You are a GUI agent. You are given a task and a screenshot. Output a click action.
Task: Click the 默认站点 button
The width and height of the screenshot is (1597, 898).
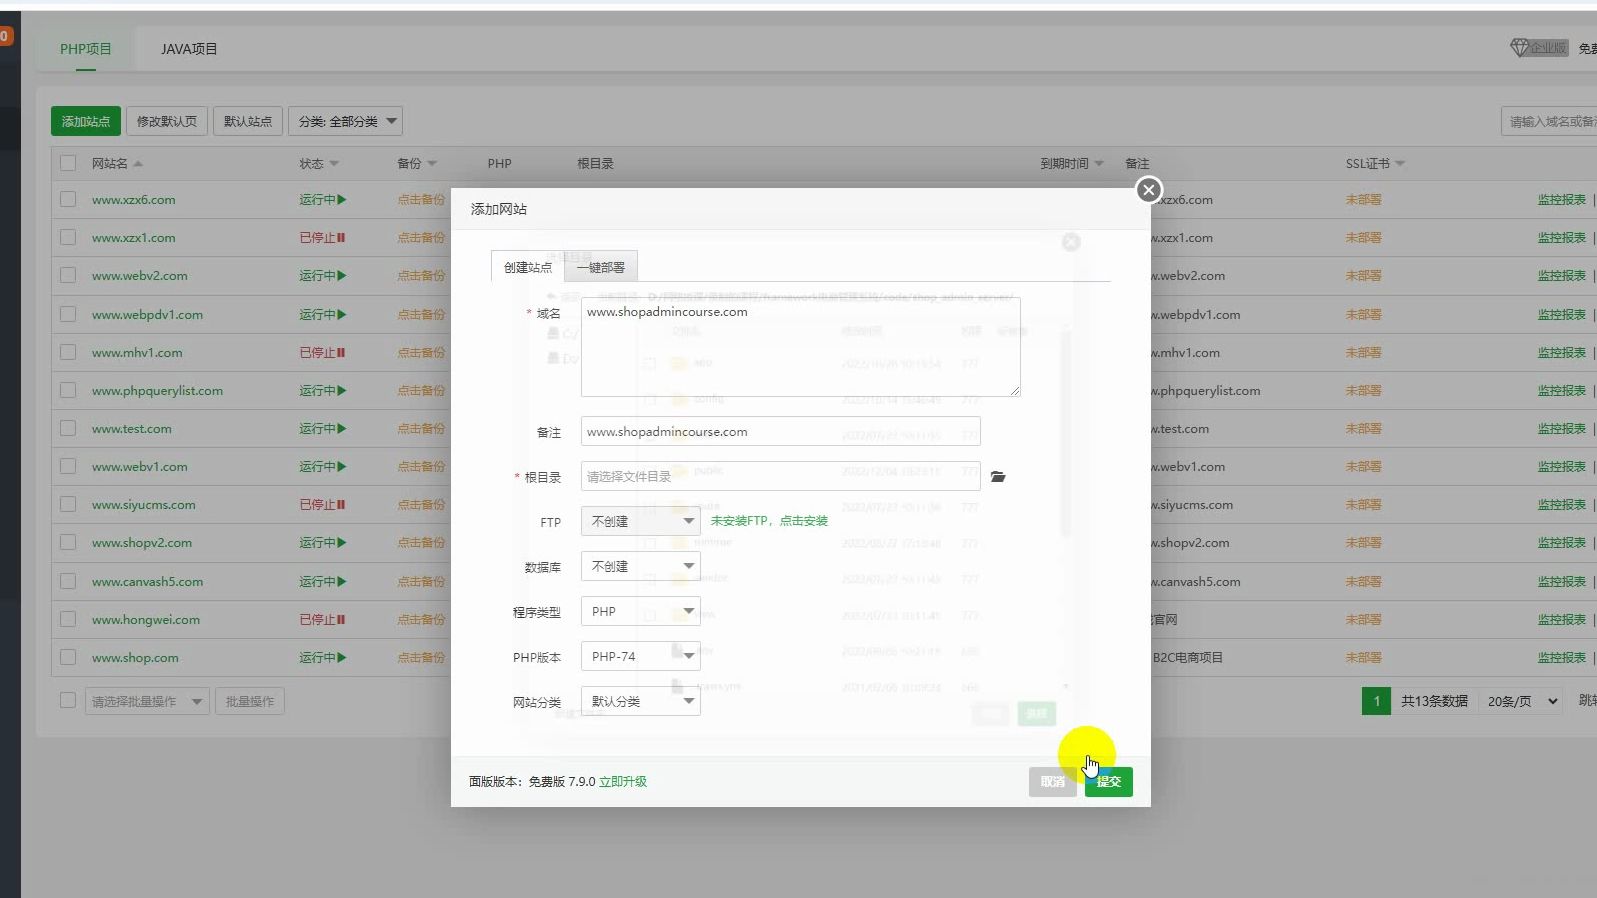[x=248, y=121]
